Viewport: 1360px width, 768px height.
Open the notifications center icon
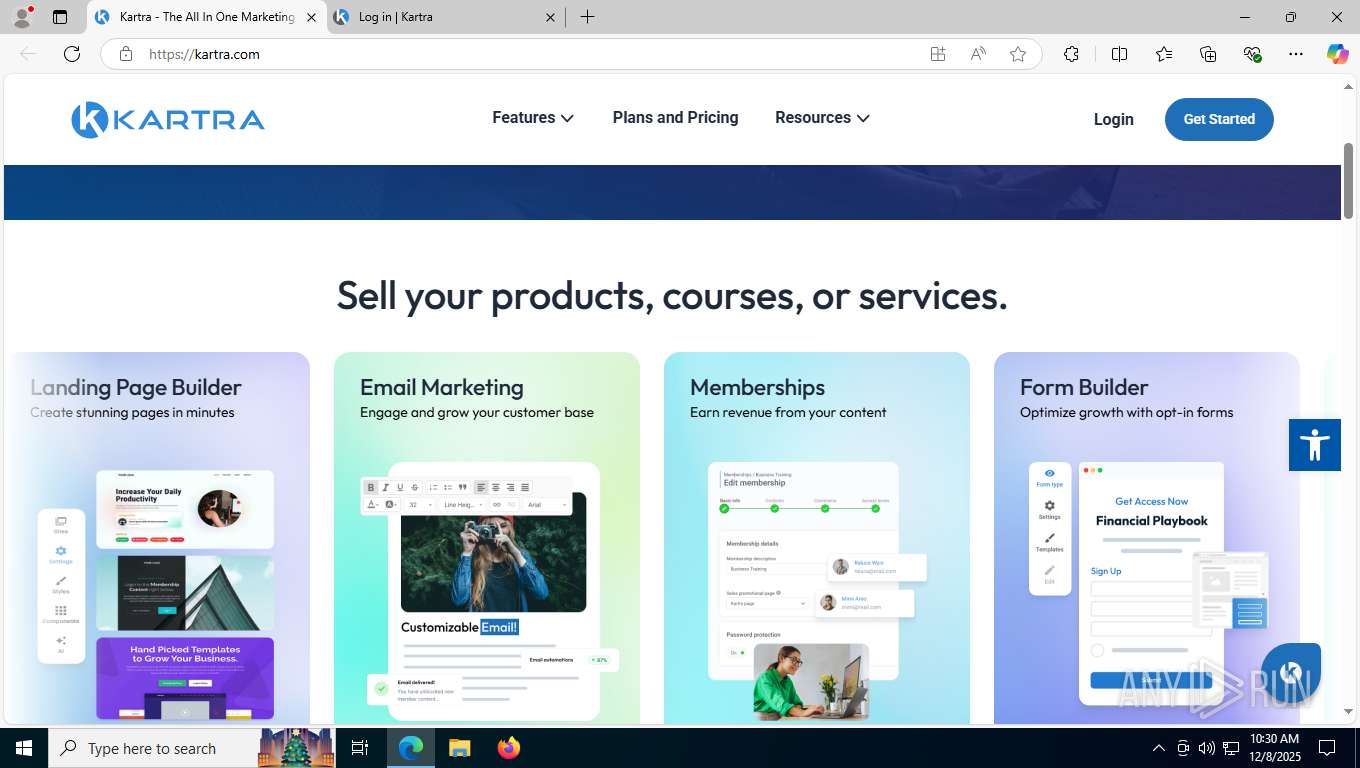coord(1327,748)
